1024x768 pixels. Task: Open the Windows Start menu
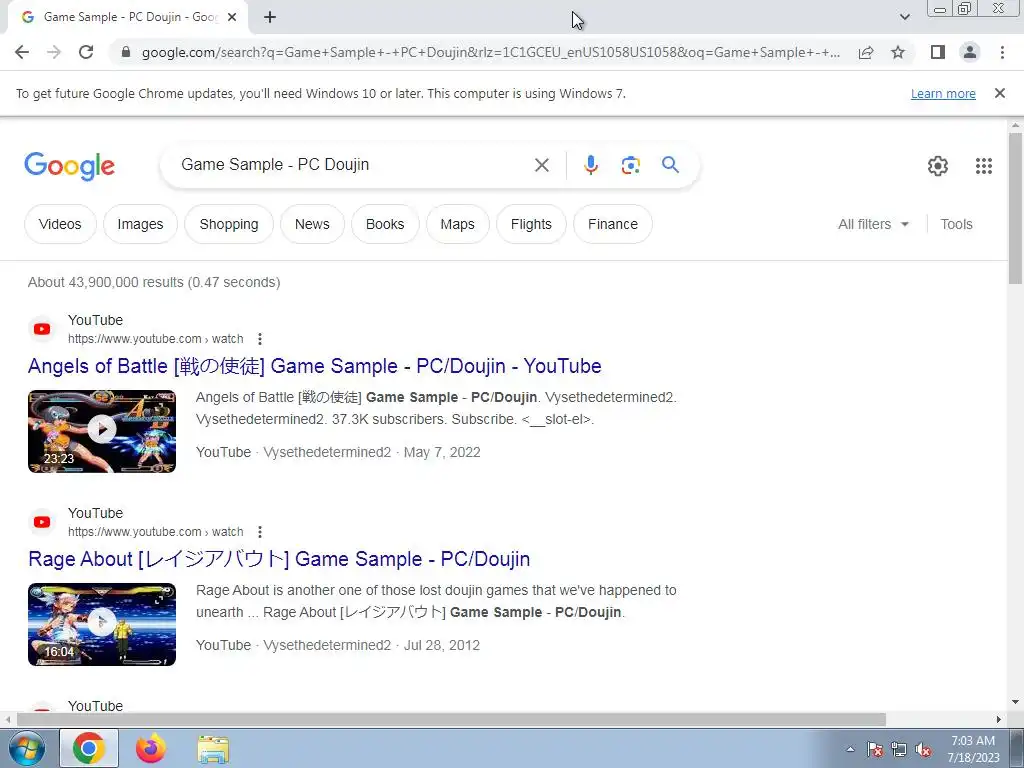tap(27, 748)
